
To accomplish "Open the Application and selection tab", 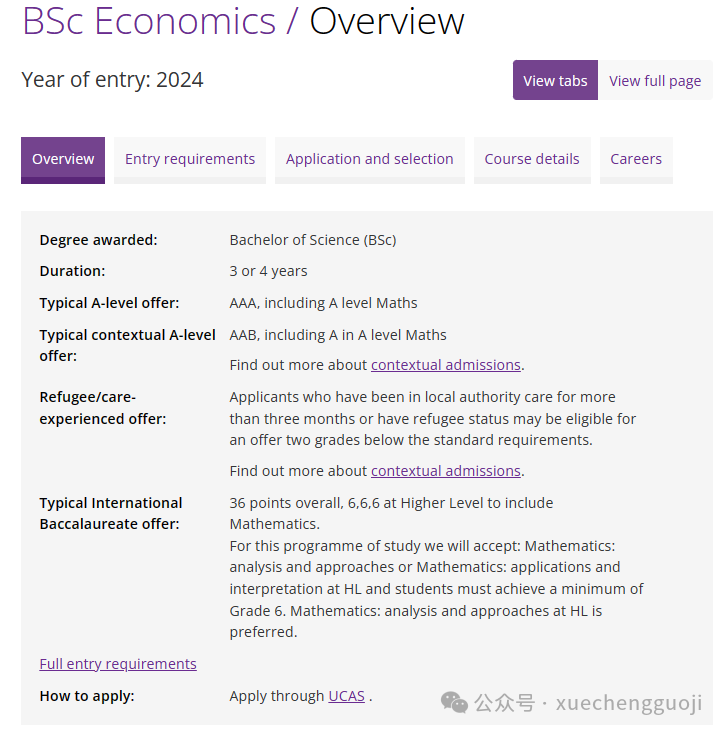I will (x=370, y=160).
